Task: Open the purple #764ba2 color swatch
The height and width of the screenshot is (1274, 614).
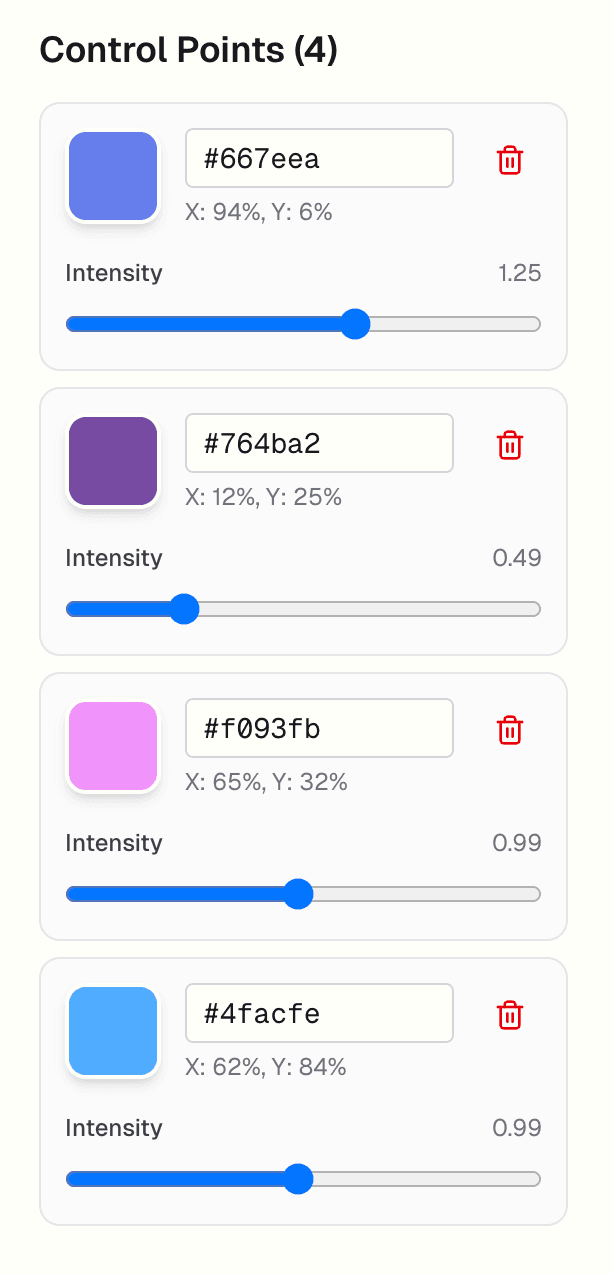Action: pyautogui.click(x=113, y=461)
